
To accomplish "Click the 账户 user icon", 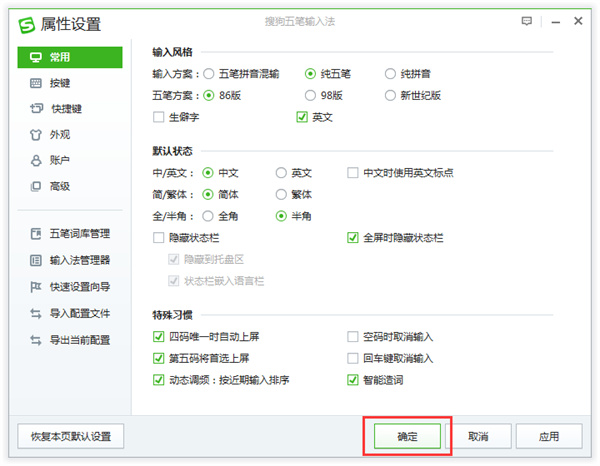I will coord(36,160).
